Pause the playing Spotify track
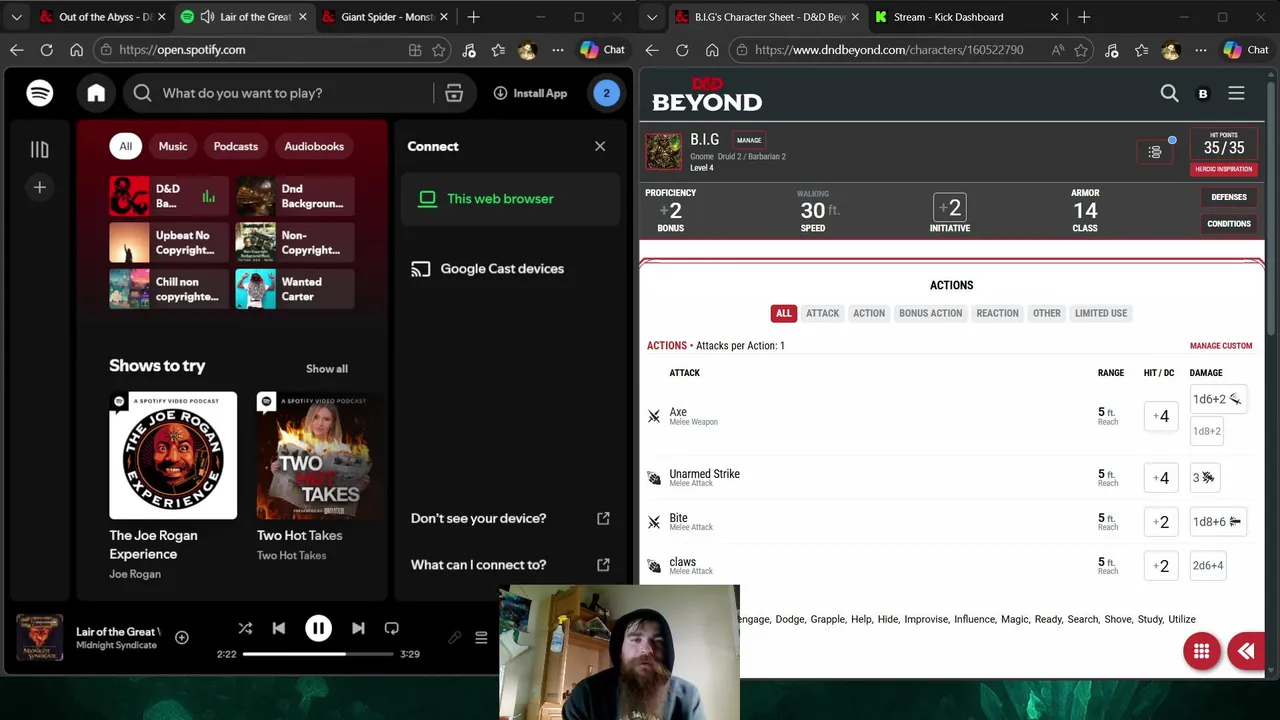1280x720 pixels. pyautogui.click(x=318, y=628)
